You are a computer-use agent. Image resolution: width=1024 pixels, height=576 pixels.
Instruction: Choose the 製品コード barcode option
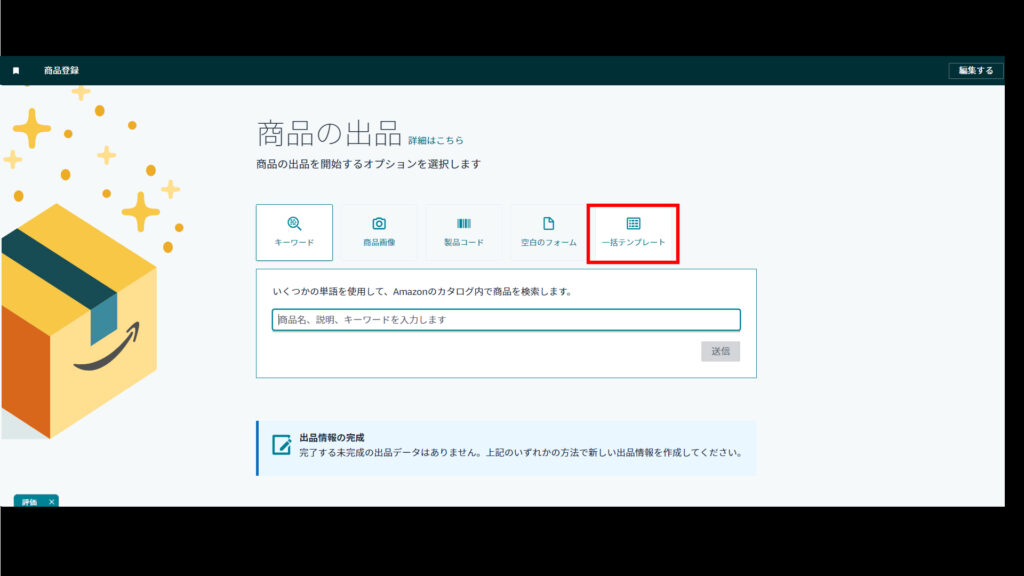pos(464,232)
